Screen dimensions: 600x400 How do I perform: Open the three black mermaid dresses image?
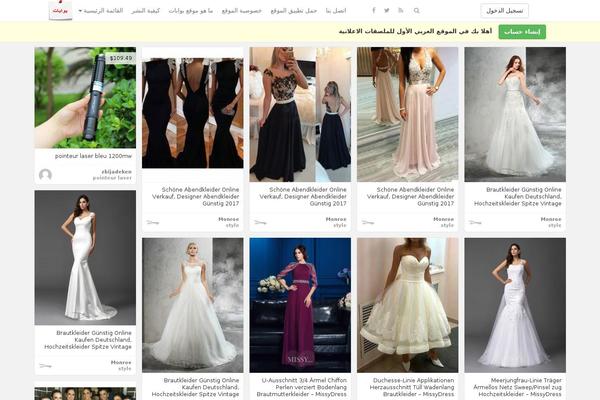coord(192,113)
